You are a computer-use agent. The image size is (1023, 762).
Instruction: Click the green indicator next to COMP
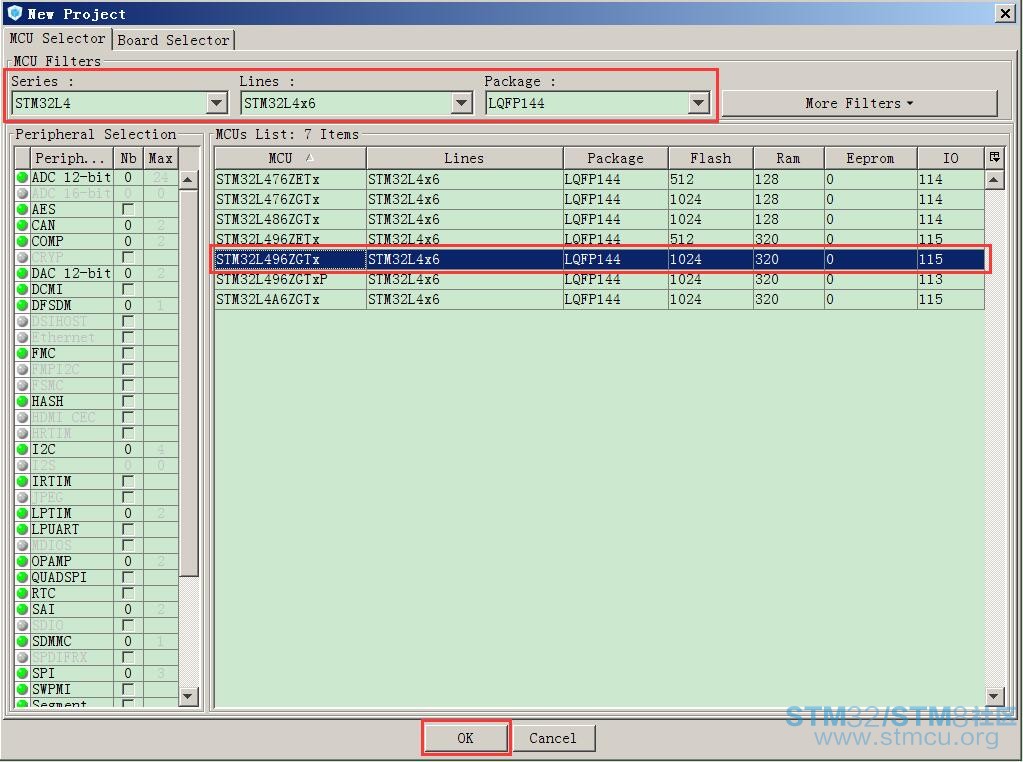(x=22, y=241)
